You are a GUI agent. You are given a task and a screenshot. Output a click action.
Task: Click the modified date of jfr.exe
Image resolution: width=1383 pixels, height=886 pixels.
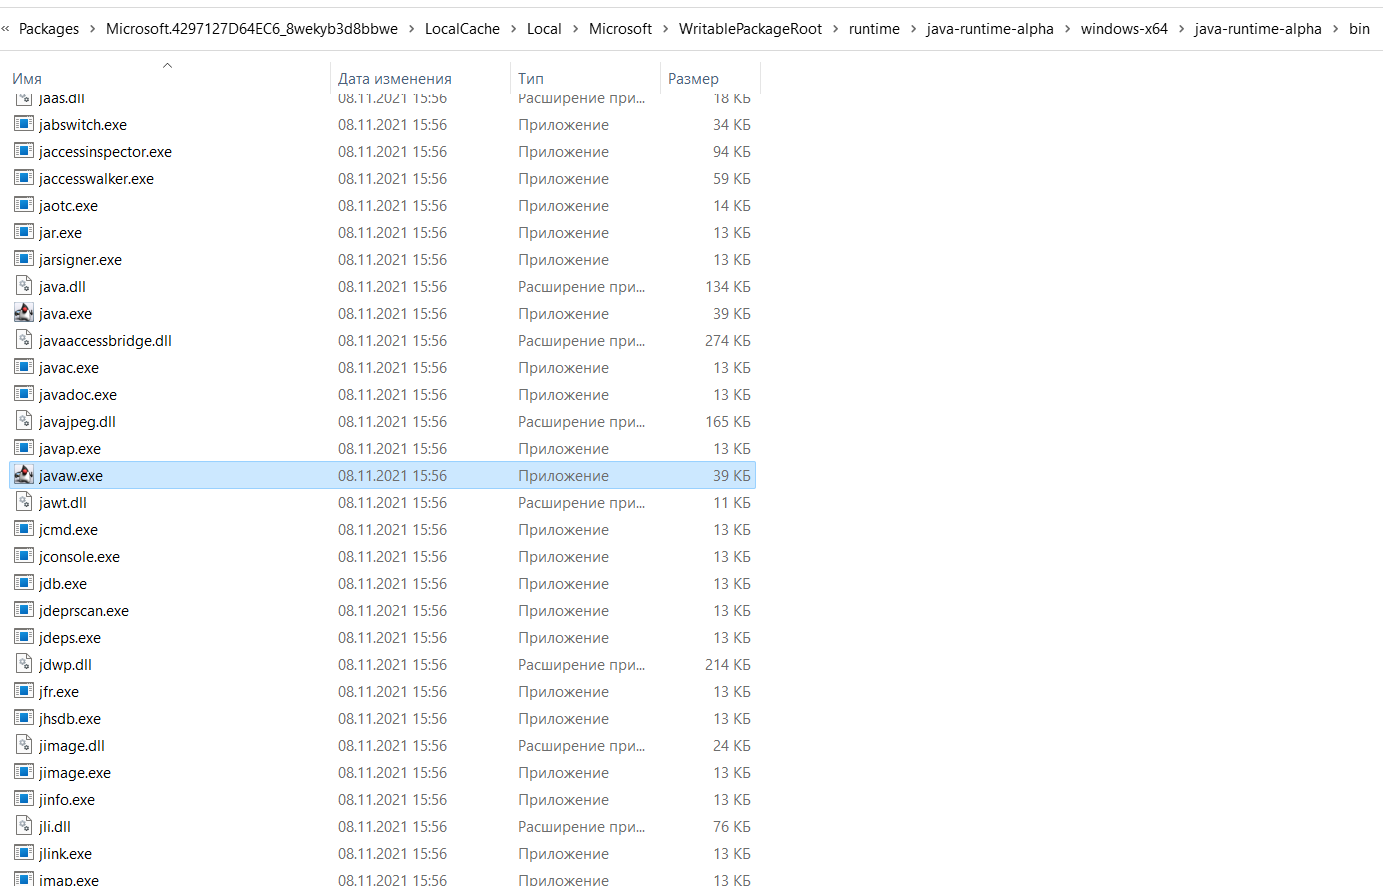(x=392, y=691)
